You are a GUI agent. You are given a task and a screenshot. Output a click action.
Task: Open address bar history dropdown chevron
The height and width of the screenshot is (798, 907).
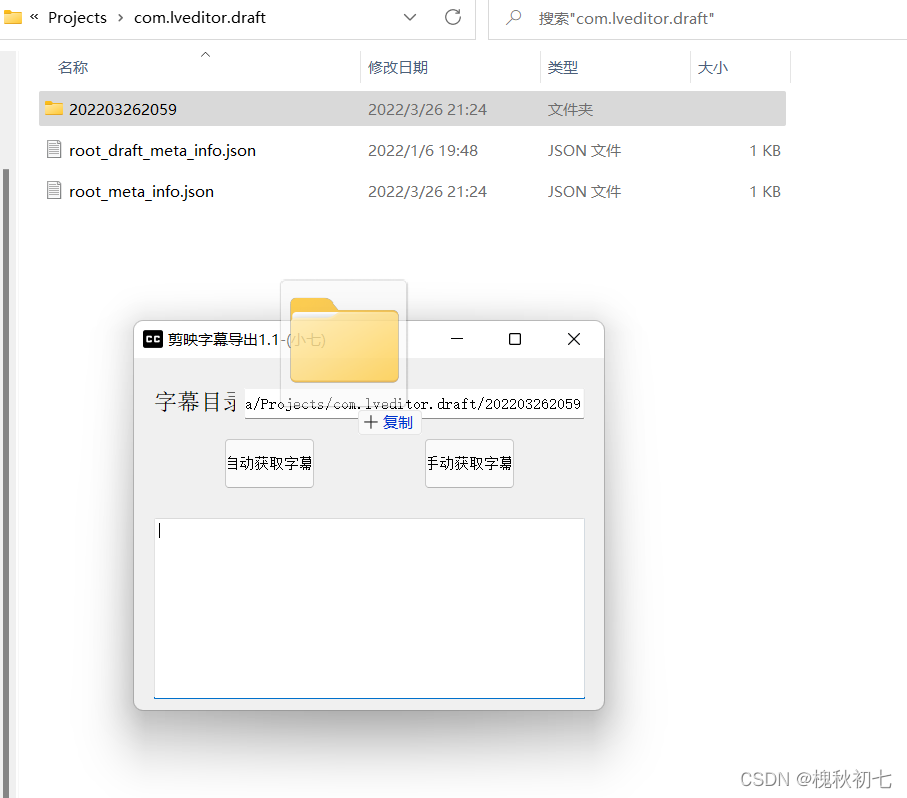tap(410, 17)
